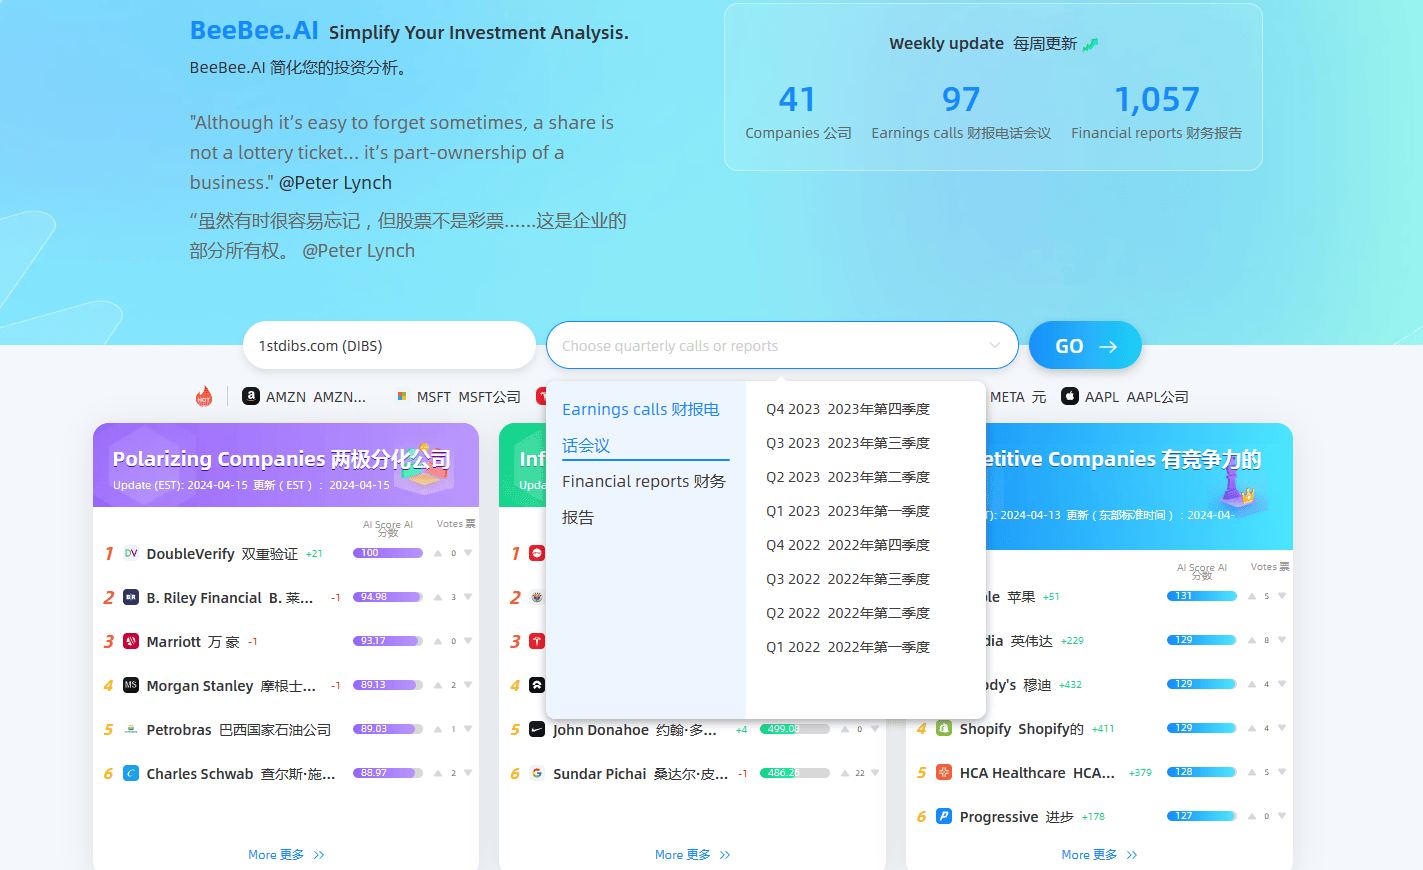
Task: Click the Microsoft logo icon beside MSFT
Action: (402, 396)
